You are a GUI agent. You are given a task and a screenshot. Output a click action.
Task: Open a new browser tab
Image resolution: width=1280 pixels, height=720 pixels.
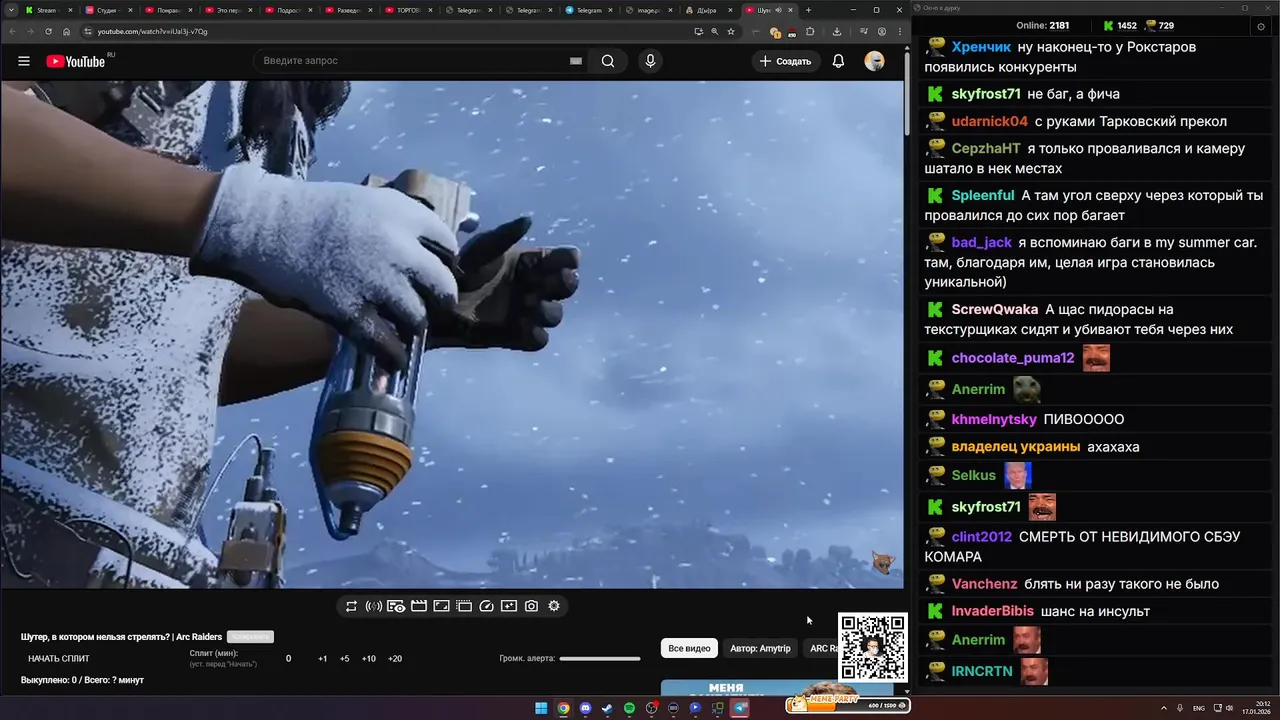(x=808, y=10)
